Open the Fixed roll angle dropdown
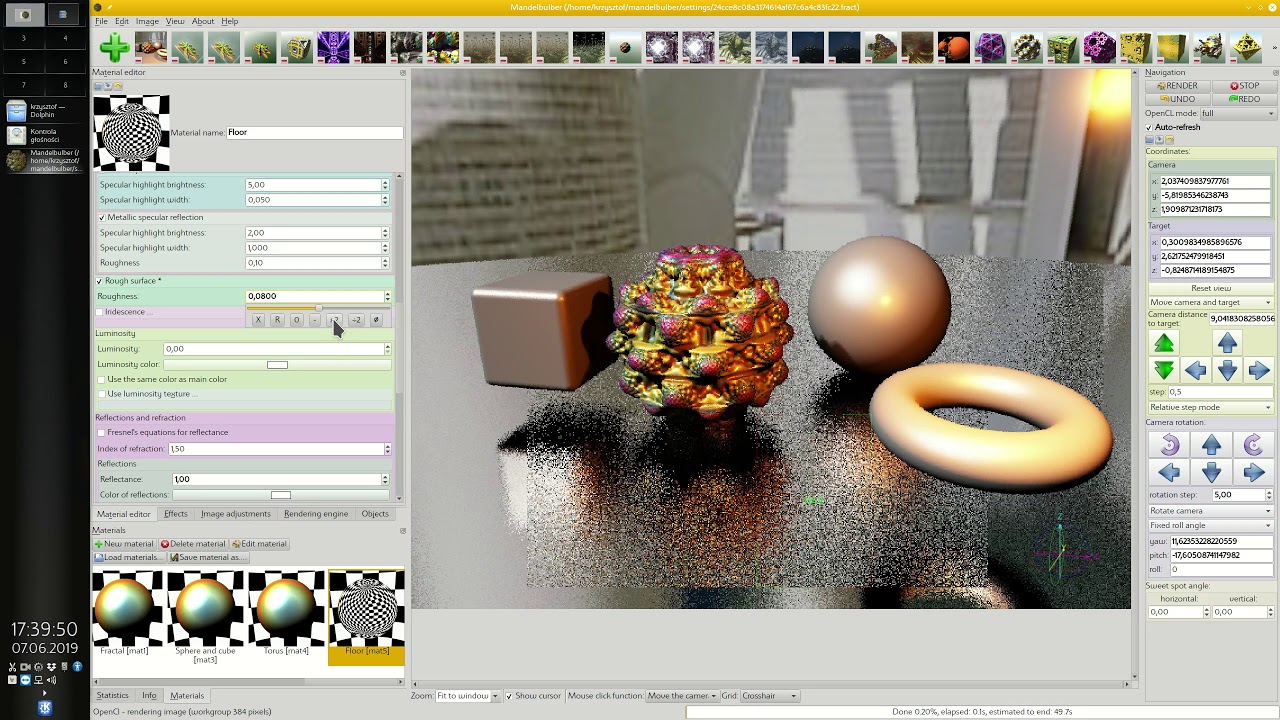 [x=1210, y=525]
